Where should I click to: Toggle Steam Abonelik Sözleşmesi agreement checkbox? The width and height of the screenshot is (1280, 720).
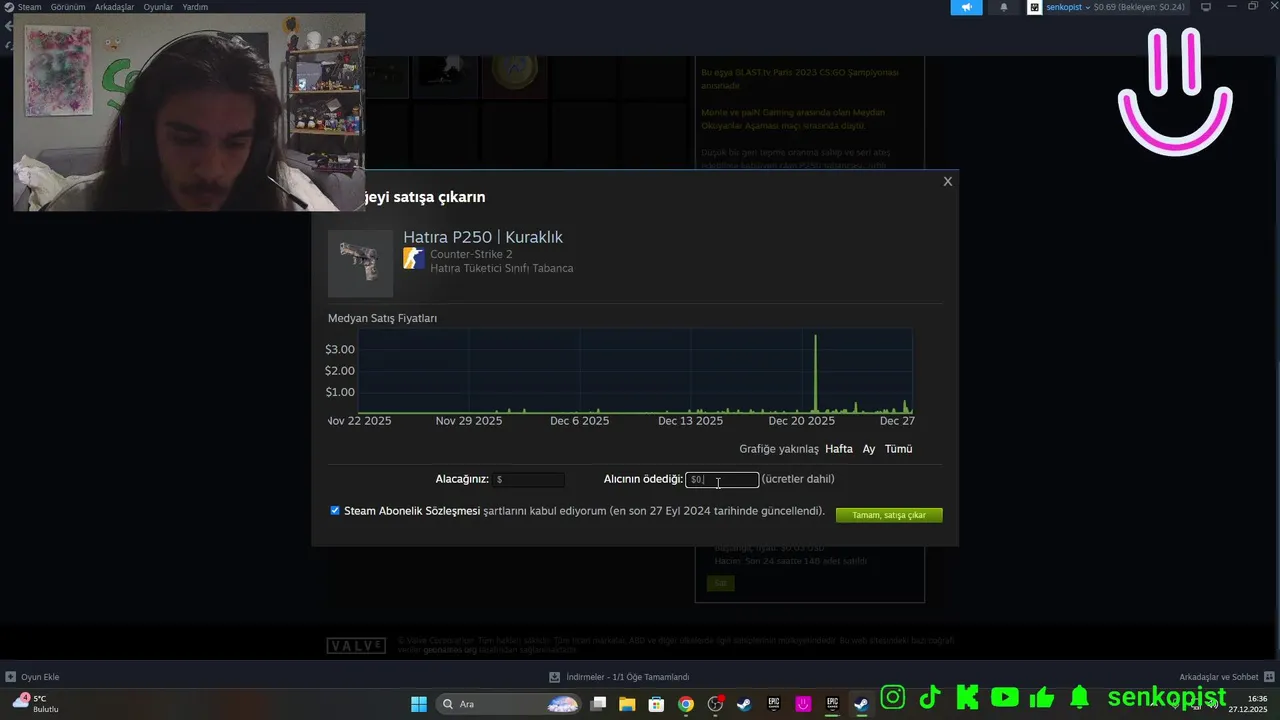coord(335,510)
